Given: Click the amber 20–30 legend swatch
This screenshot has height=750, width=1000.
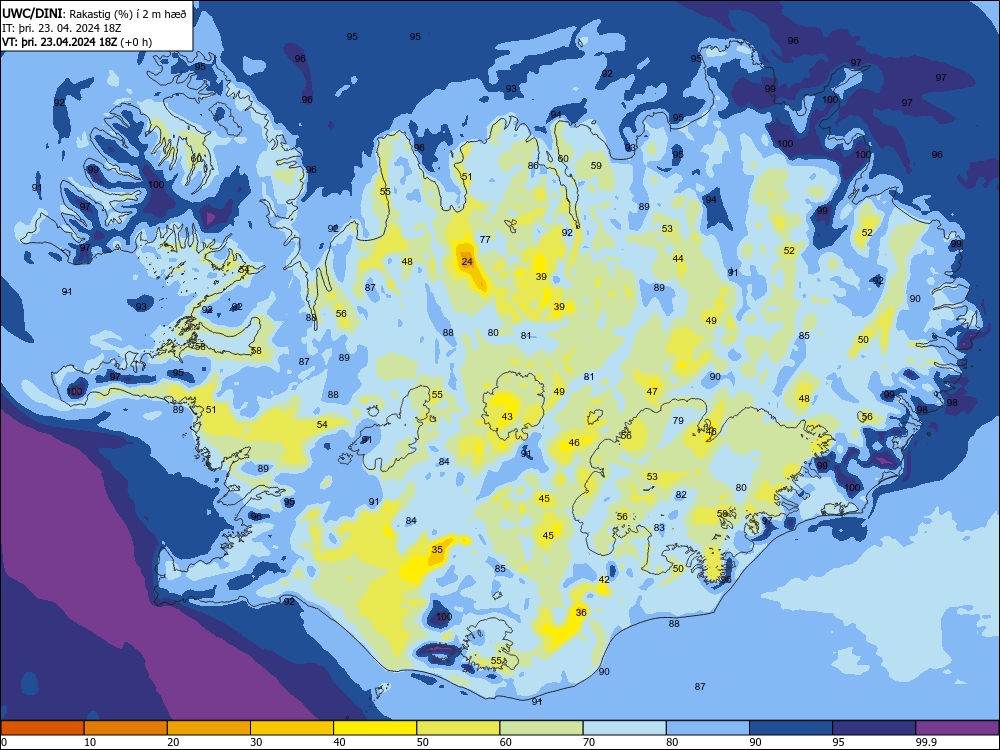Looking at the screenshot, I should (209, 728).
